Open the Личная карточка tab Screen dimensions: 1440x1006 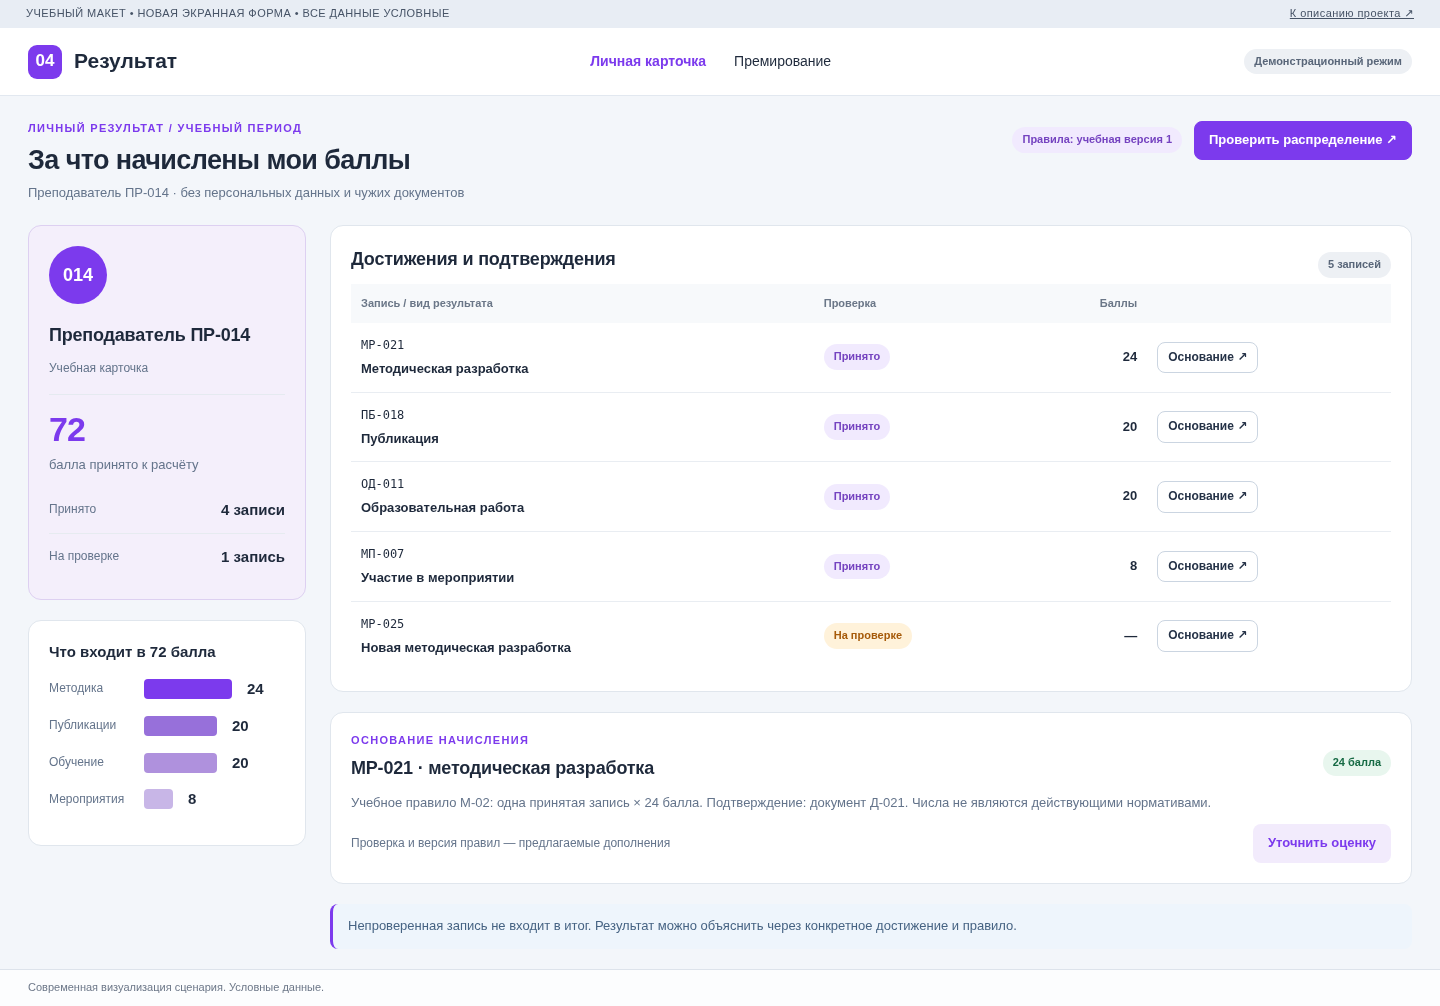click(x=648, y=62)
